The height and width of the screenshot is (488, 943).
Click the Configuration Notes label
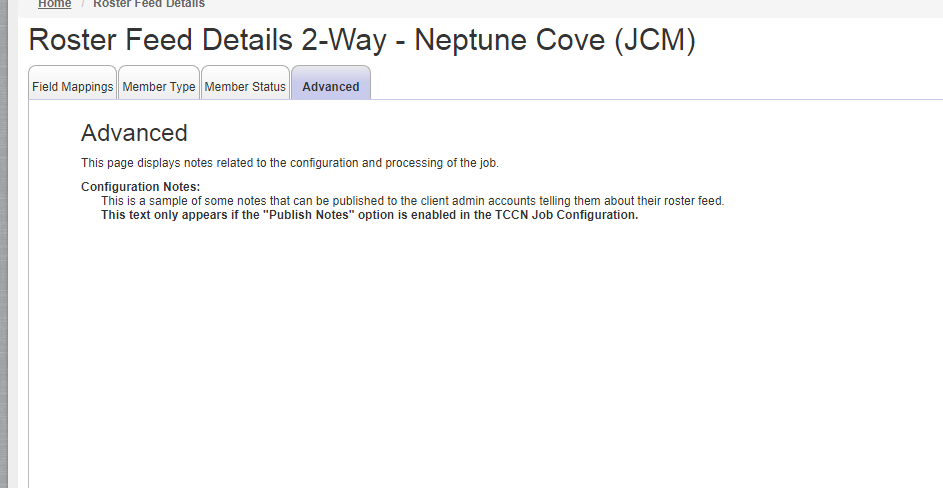tap(141, 187)
